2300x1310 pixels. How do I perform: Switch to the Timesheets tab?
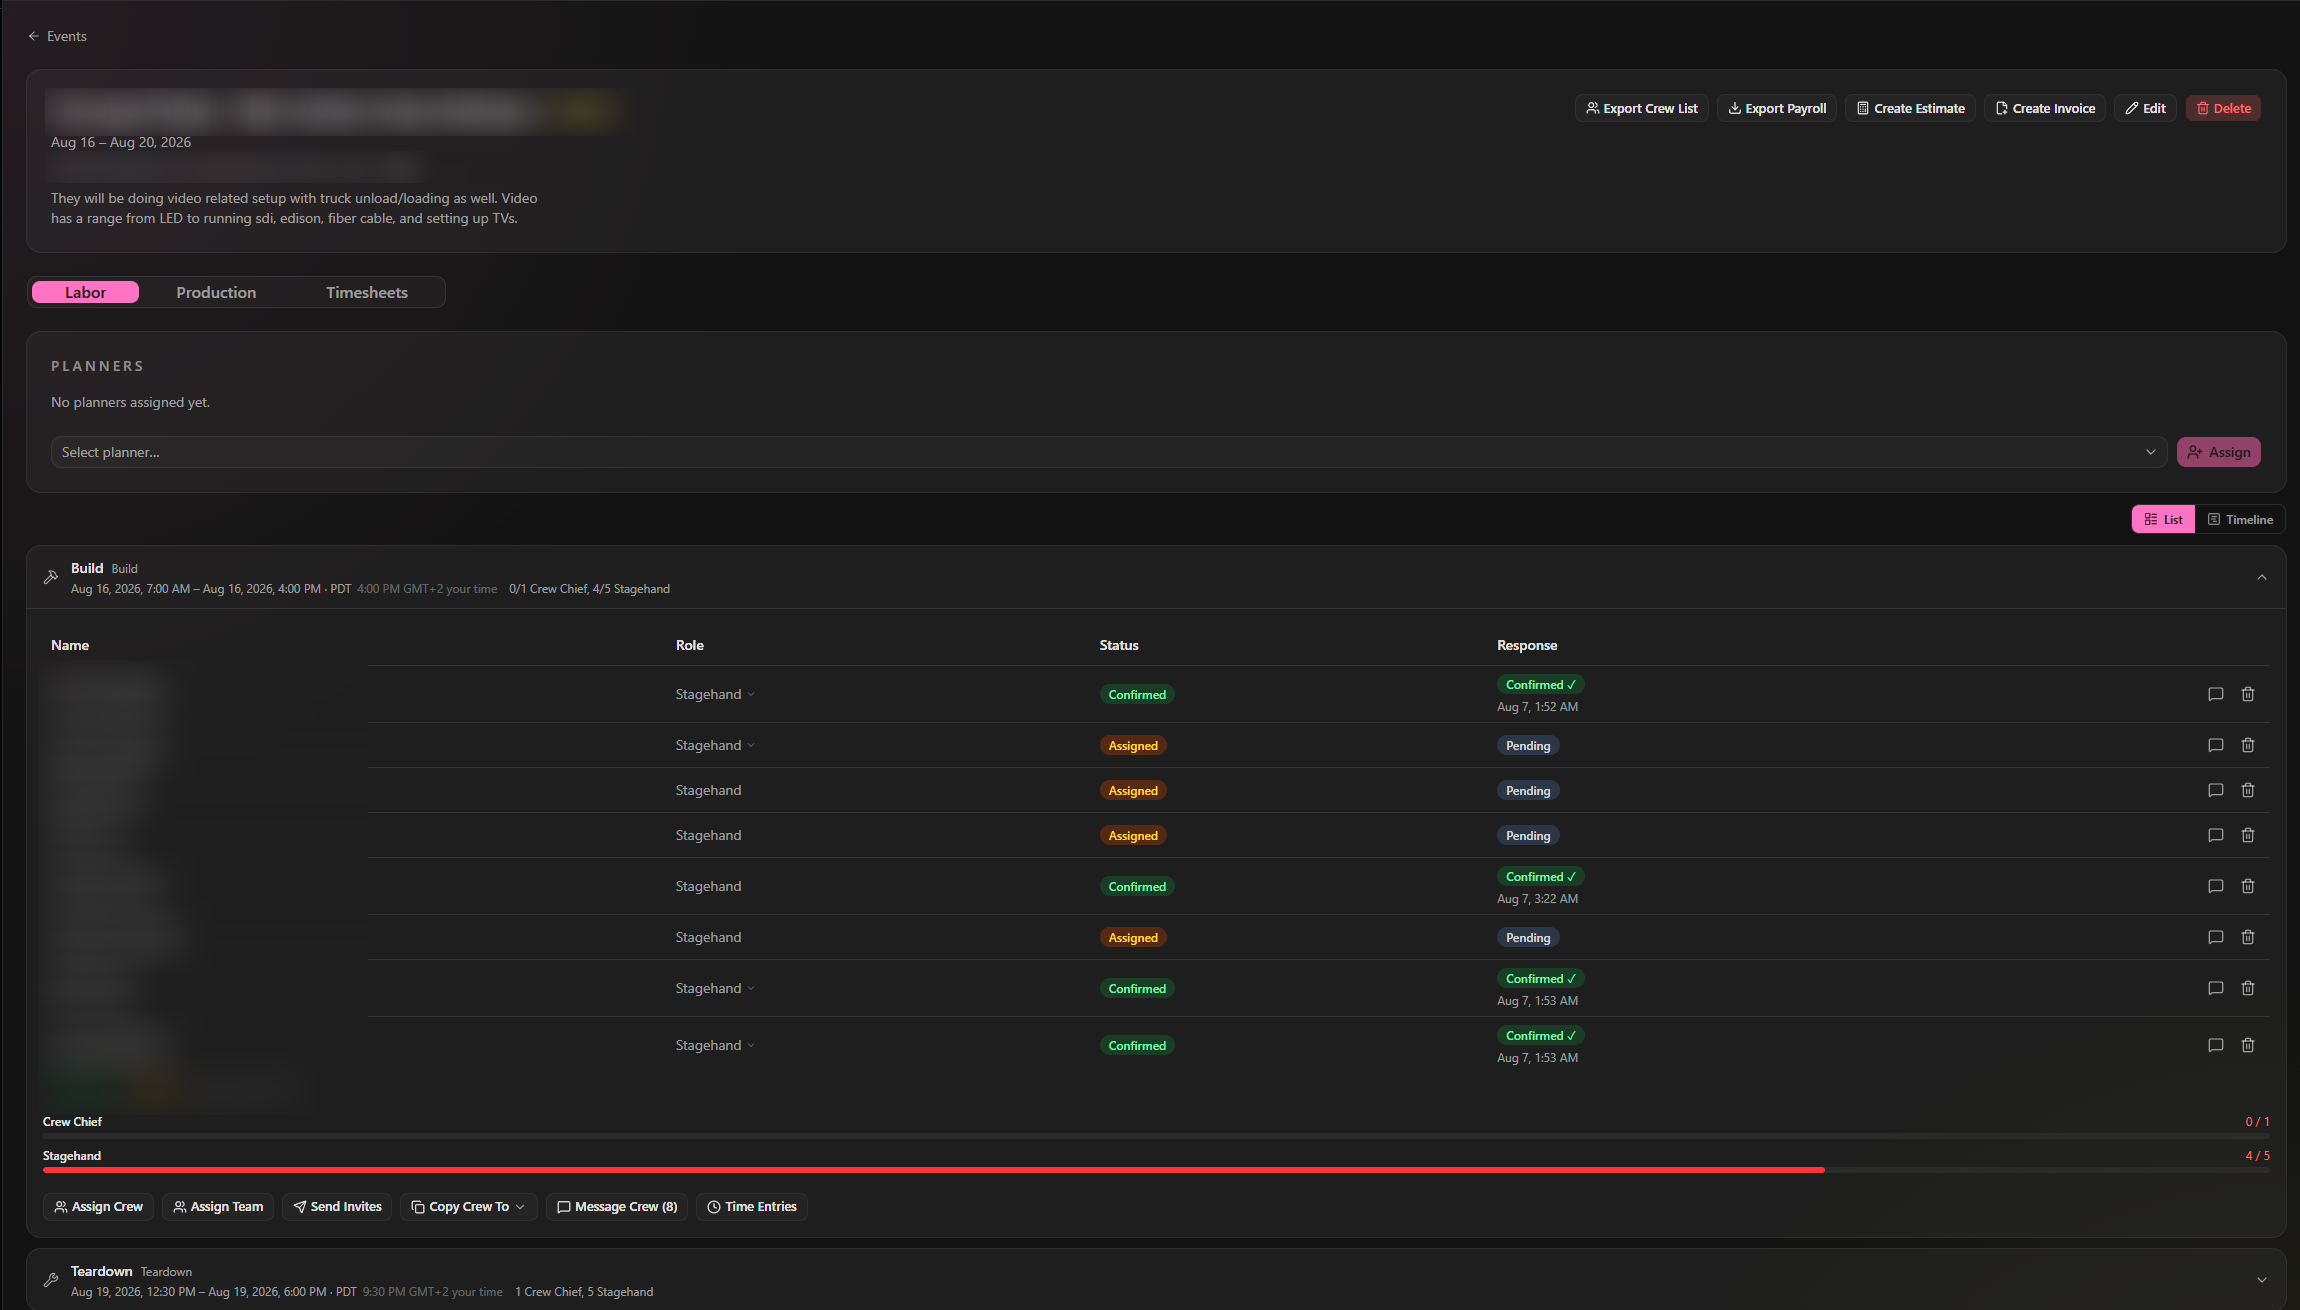pyautogui.click(x=367, y=292)
